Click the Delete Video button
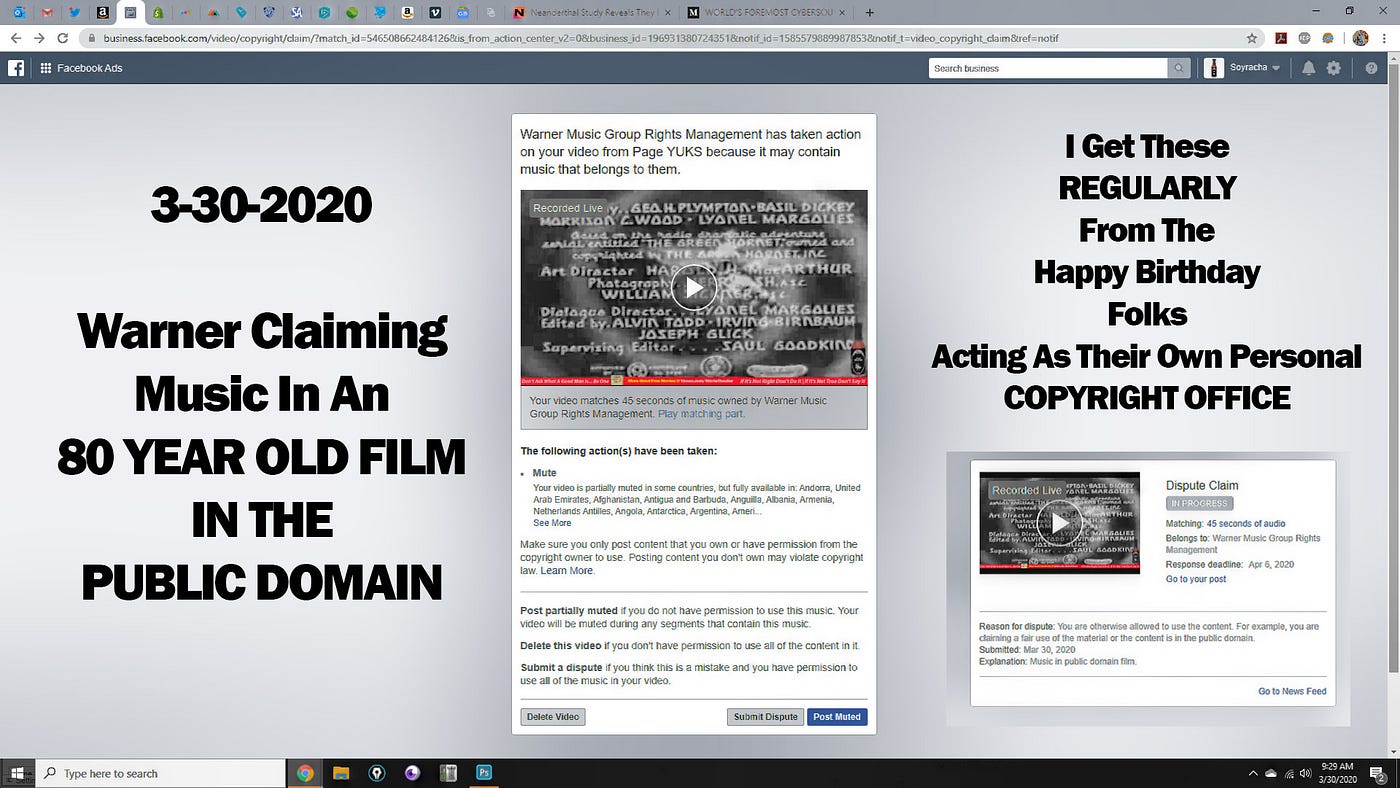1400x788 pixels. click(553, 717)
